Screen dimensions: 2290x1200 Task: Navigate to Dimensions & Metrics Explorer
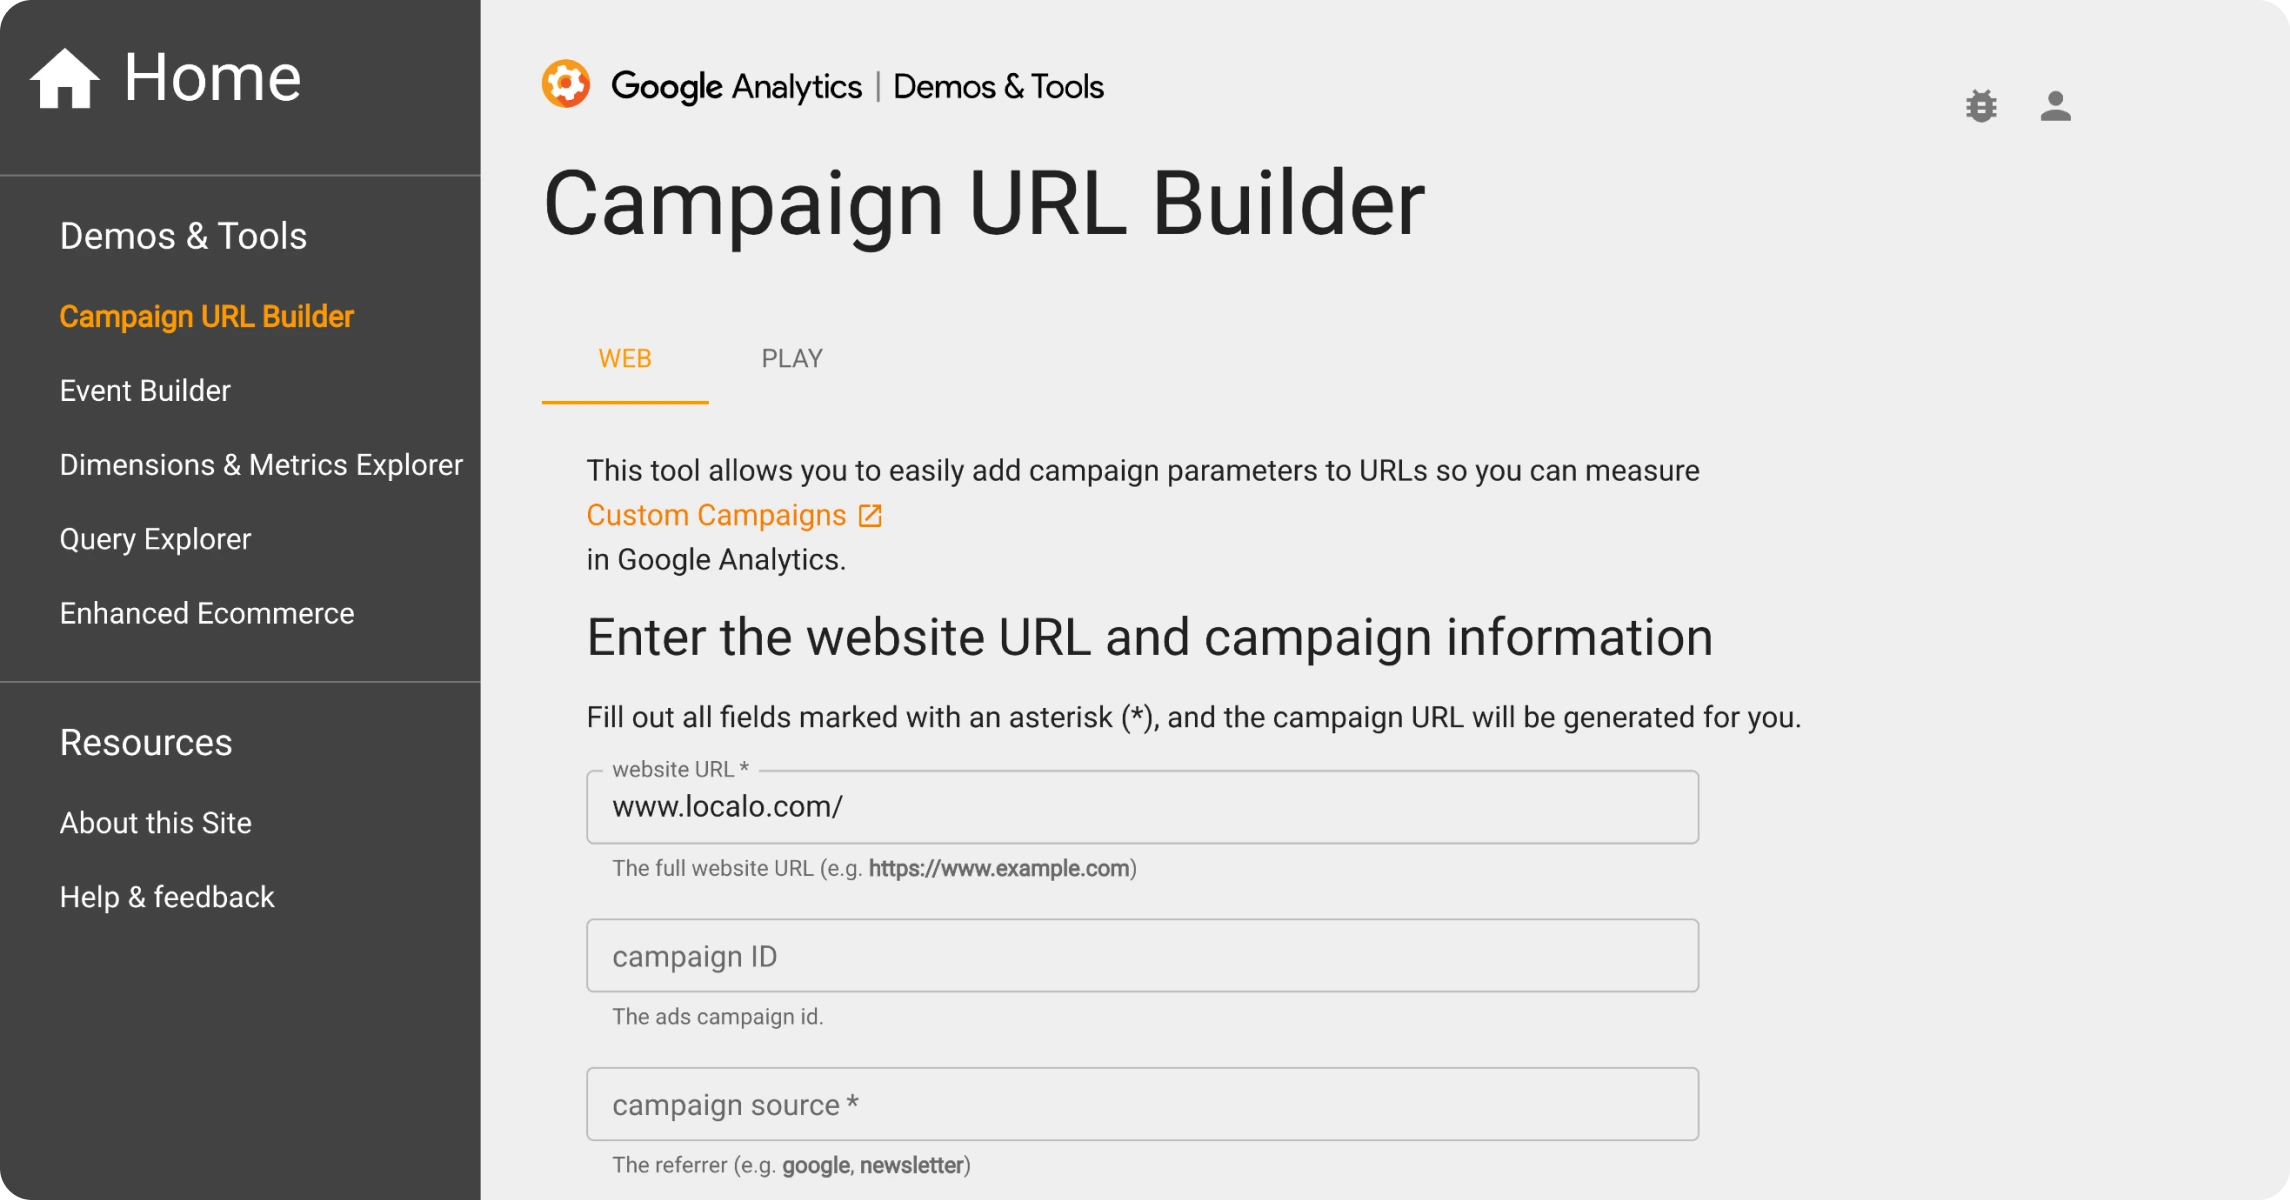pos(261,464)
